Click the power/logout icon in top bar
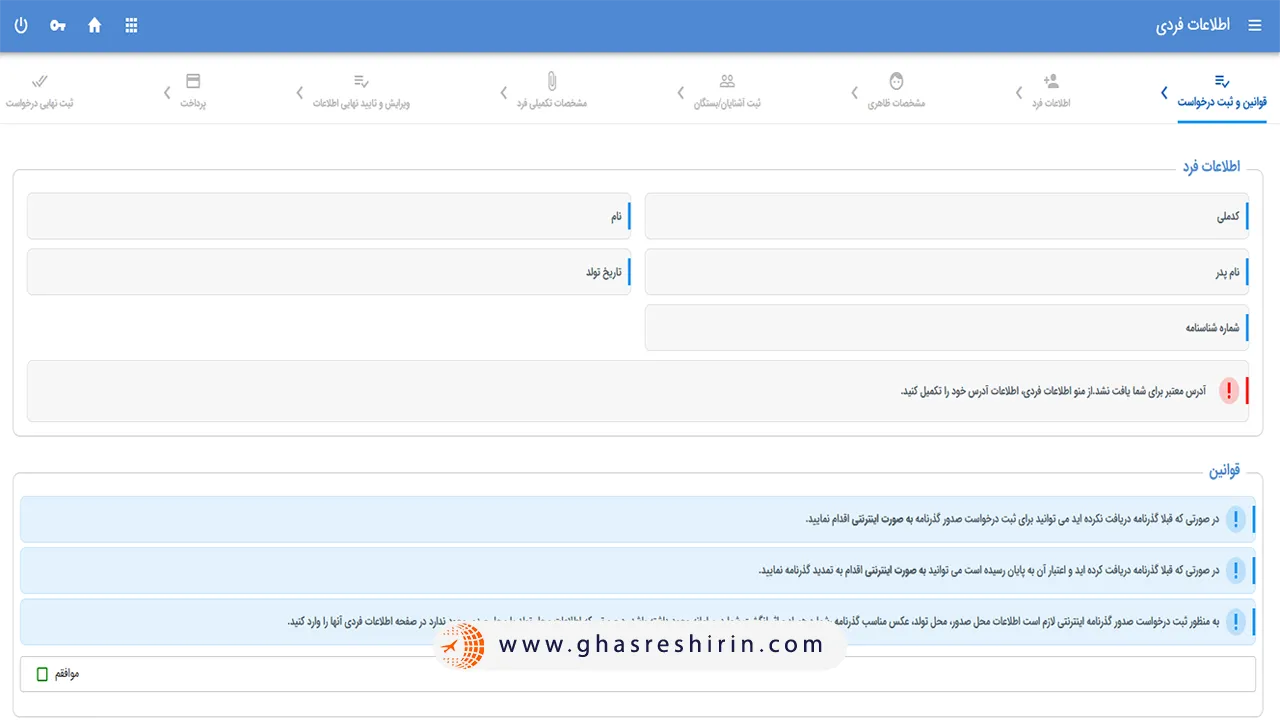Image resolution: width=1280 pixels, height=720 pixels. (21, 25)
